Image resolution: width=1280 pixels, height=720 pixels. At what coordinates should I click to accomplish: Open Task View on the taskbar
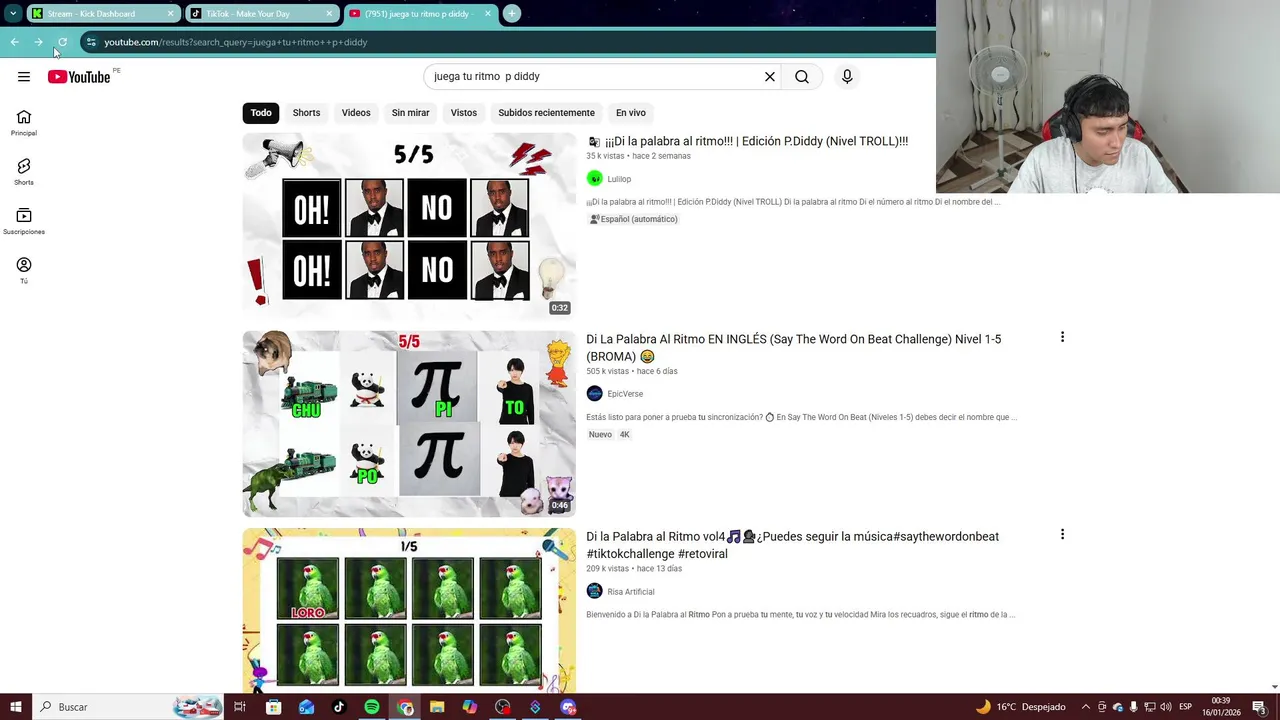pyautogui.click(x=240, y=707)
